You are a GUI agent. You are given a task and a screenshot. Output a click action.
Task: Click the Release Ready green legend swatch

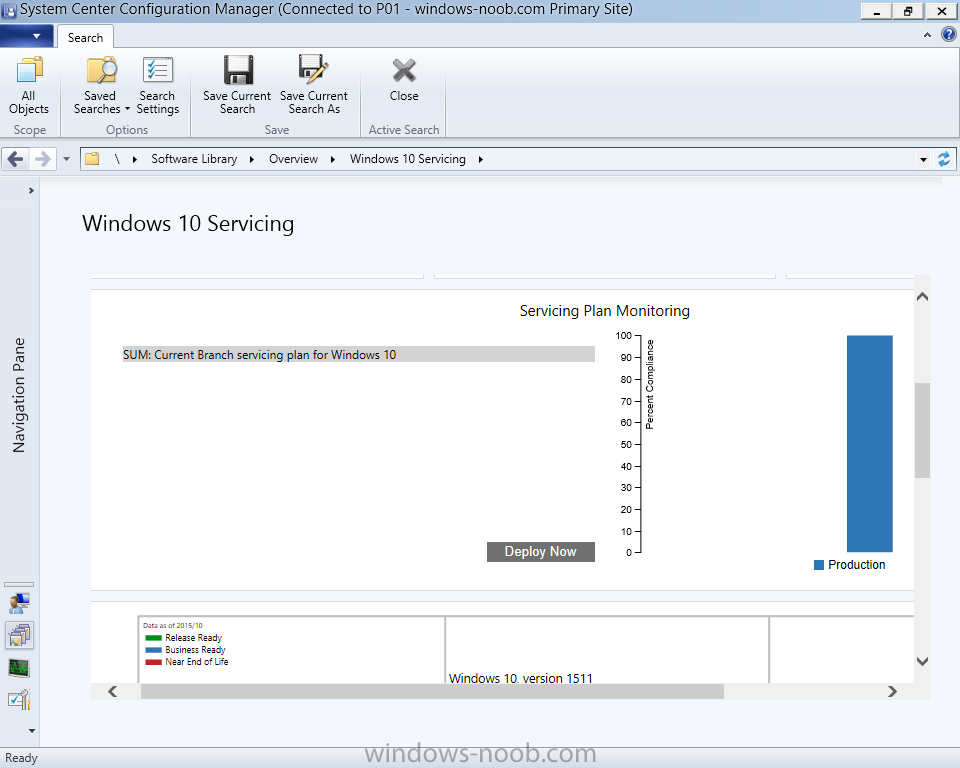point(154,638)
